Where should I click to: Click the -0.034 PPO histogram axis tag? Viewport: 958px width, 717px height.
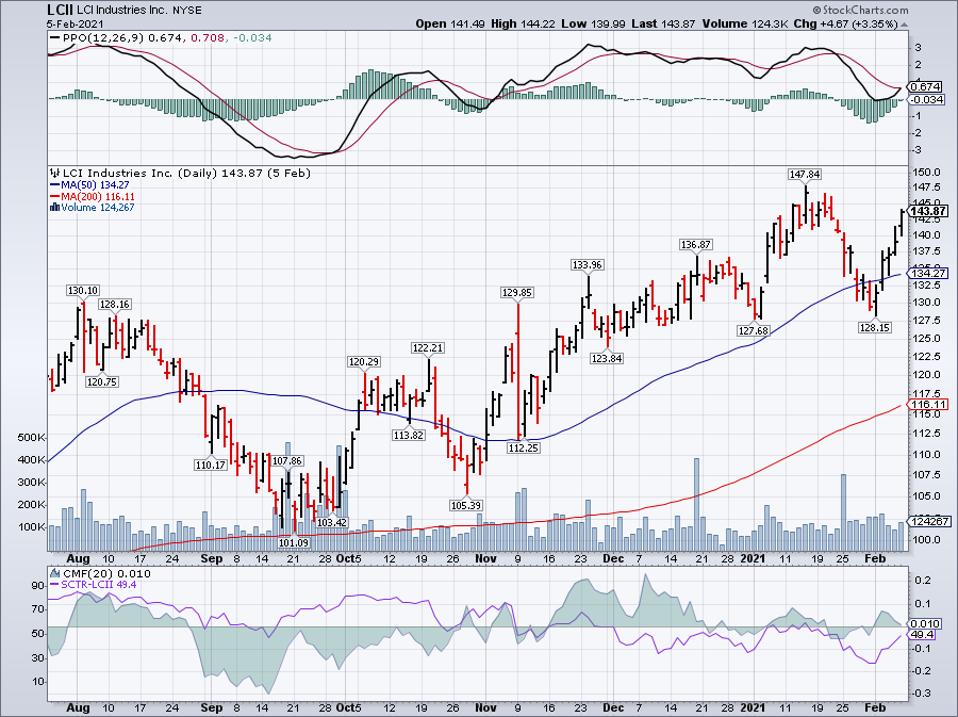tap(928, 100)
